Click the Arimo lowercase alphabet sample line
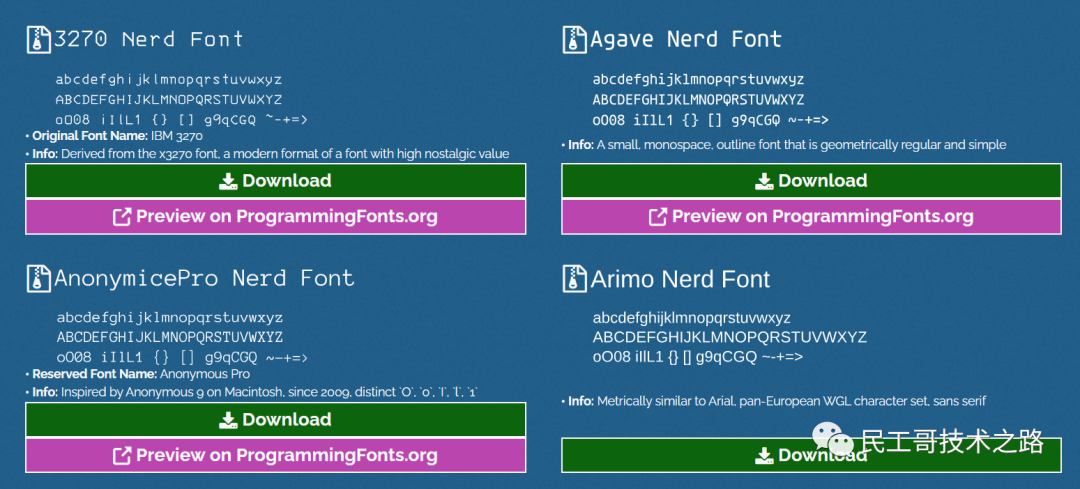The width and height of the screenshot is (1080, 489). point(692,319)
